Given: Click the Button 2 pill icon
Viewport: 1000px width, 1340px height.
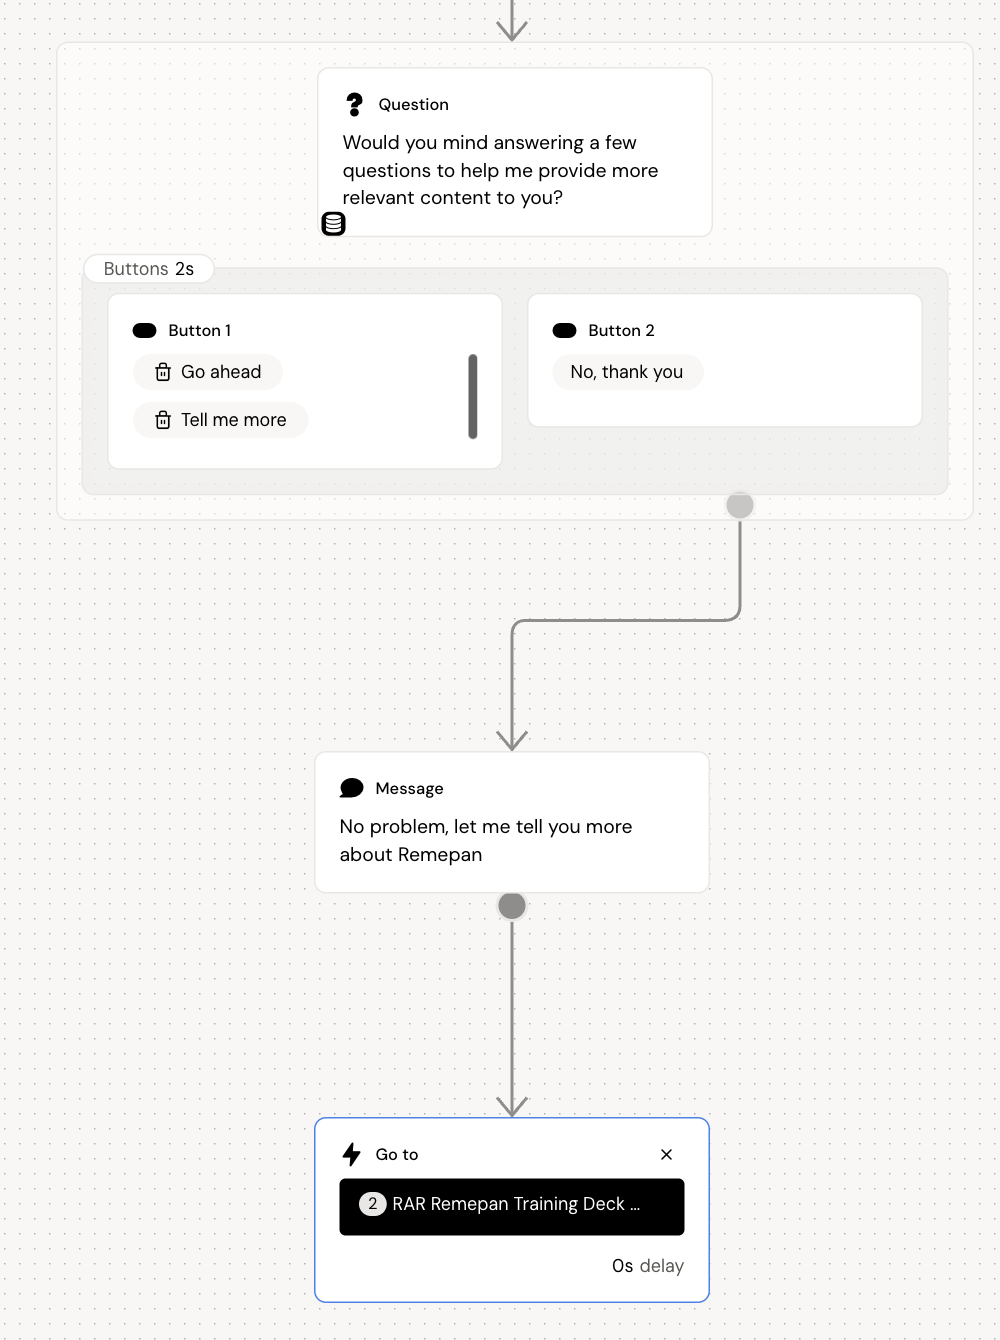Looking at the screenshot, I should [x=565, y=331].
